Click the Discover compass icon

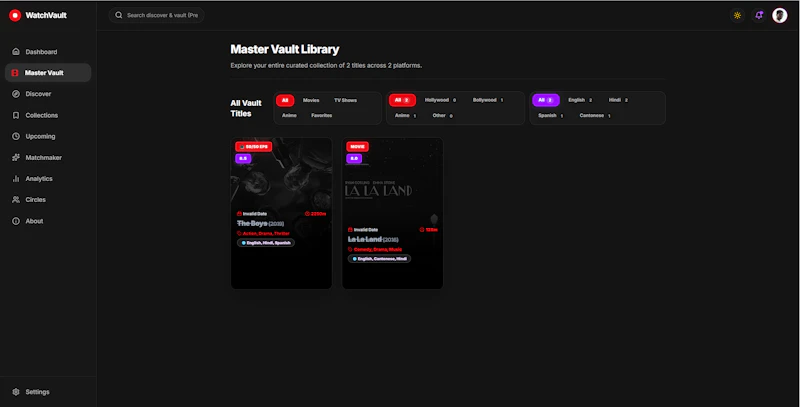(x=16, y=94)
